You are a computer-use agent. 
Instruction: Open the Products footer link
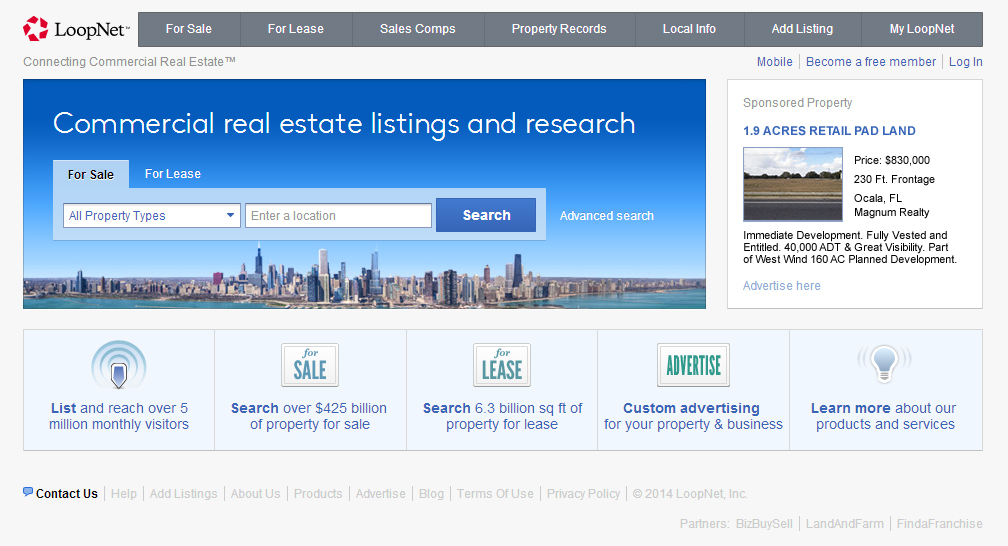(318, 493)
